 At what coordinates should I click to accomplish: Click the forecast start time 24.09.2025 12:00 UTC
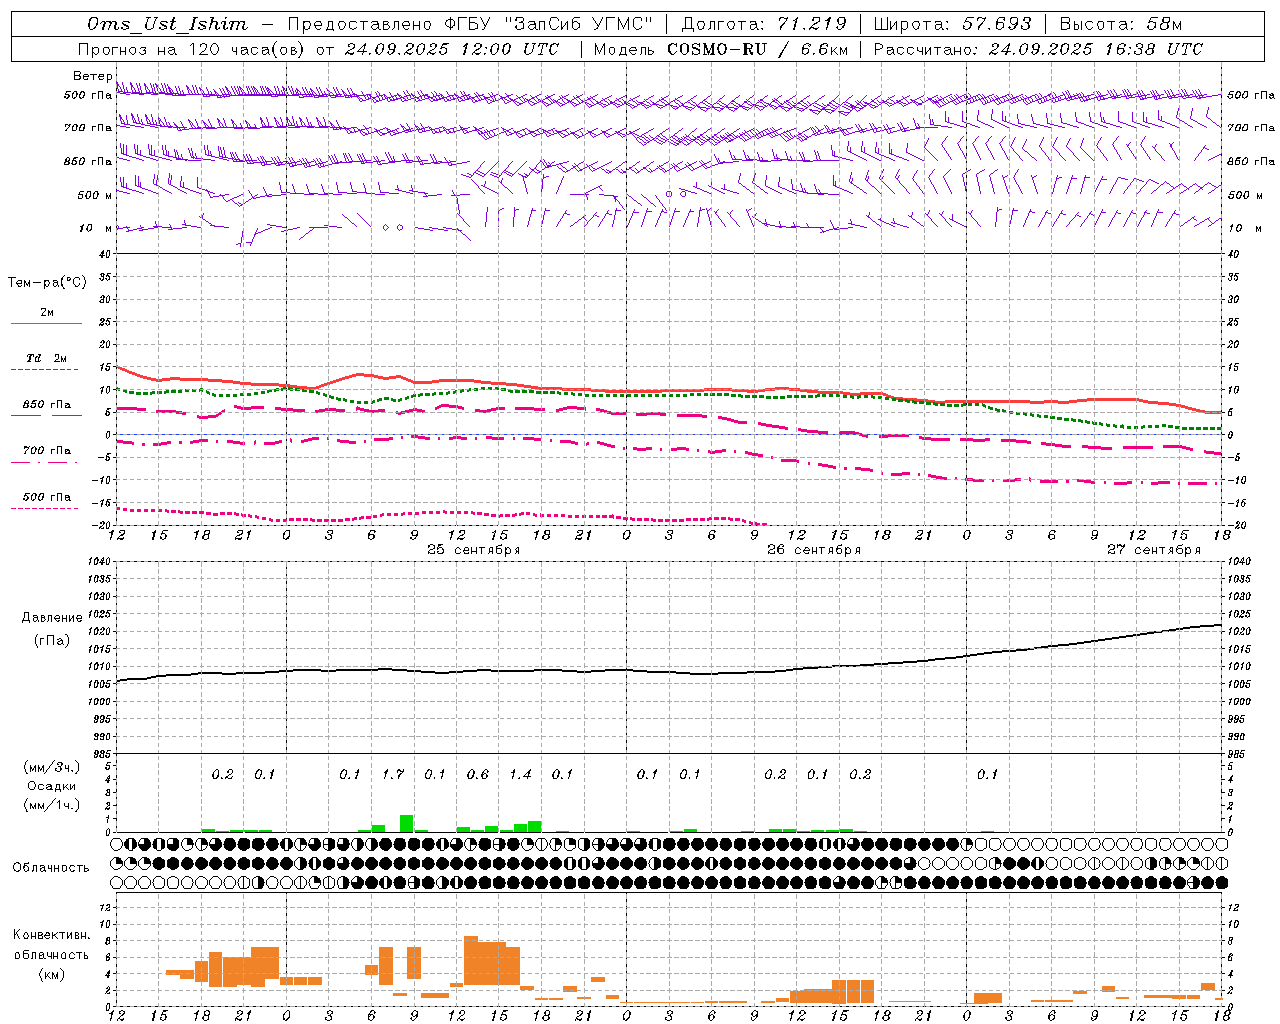pyautogui.click(x=451, y=49)
